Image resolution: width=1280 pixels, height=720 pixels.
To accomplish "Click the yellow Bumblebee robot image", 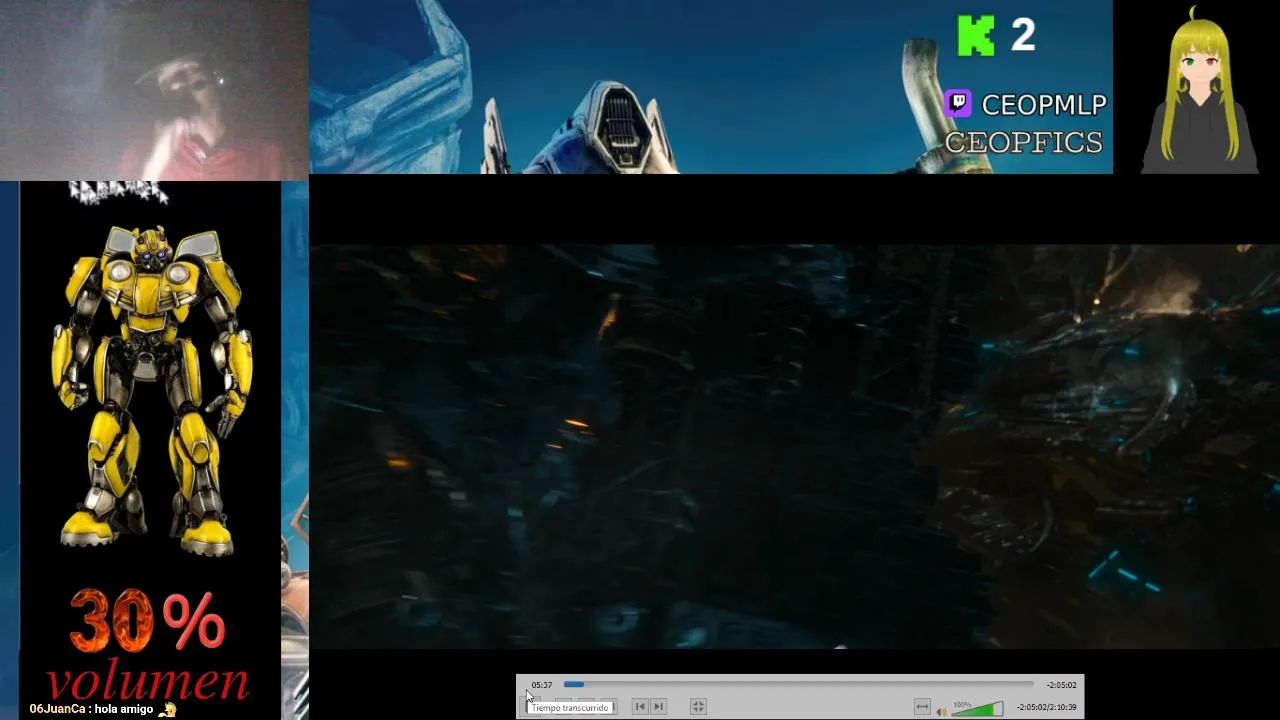I will [x=151, y=390].
